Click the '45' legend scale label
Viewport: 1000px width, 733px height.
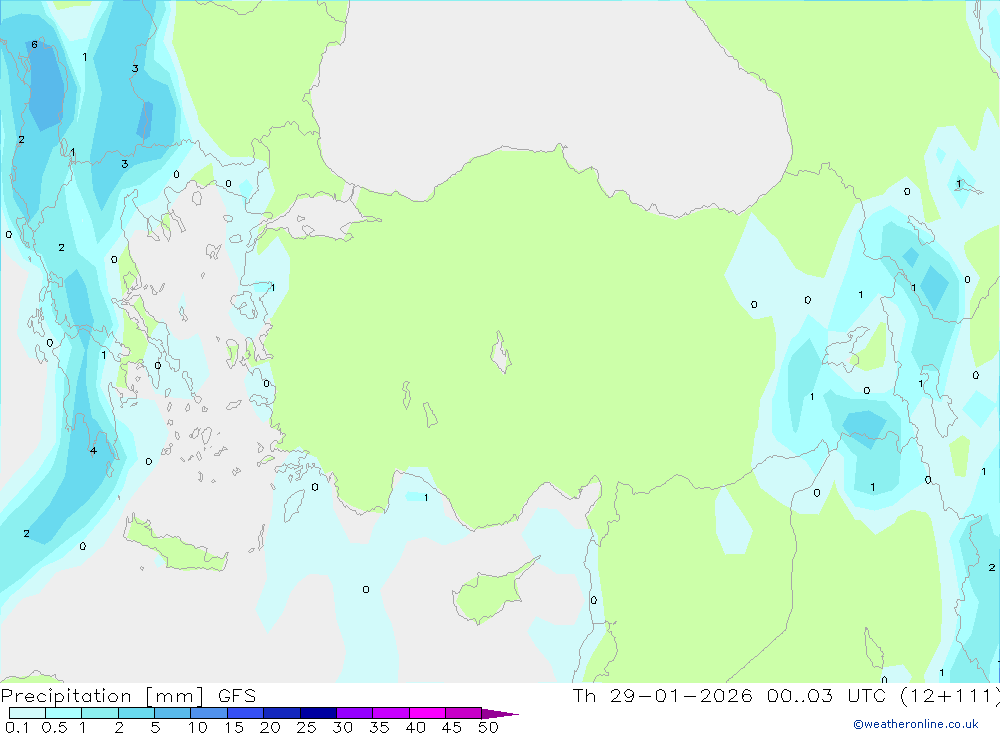pyautogui.click(x=452, y=727)
